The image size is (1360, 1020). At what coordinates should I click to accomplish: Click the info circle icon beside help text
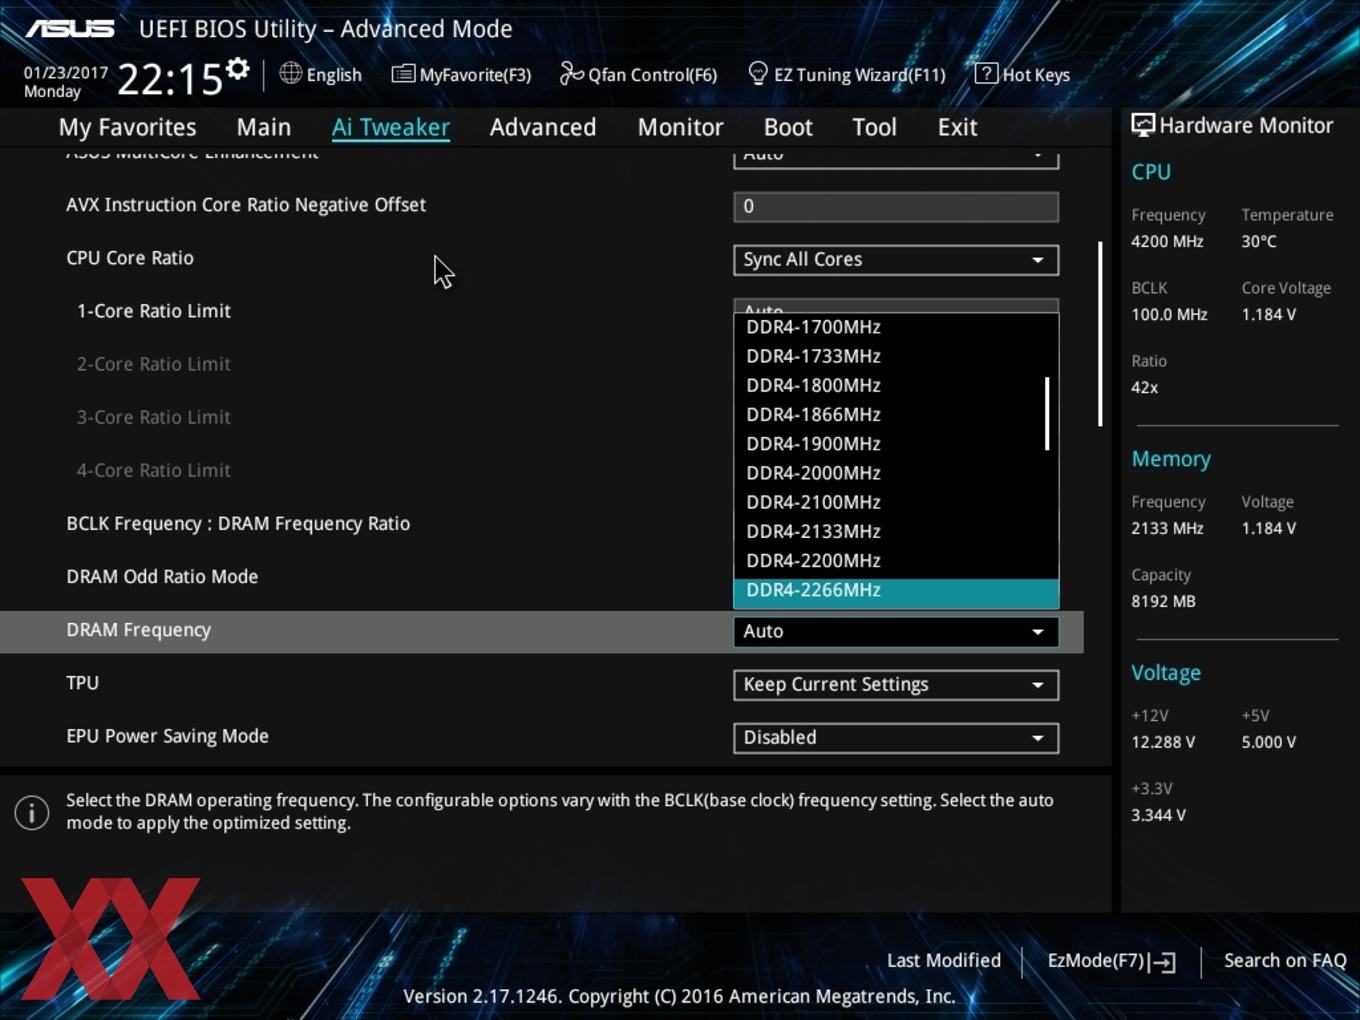point(32,812)
